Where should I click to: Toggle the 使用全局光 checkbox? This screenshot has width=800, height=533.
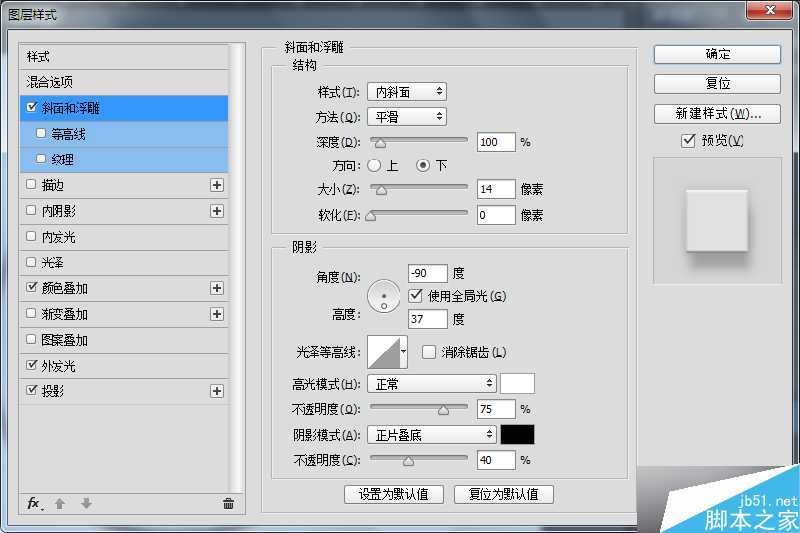coord(418,295)
